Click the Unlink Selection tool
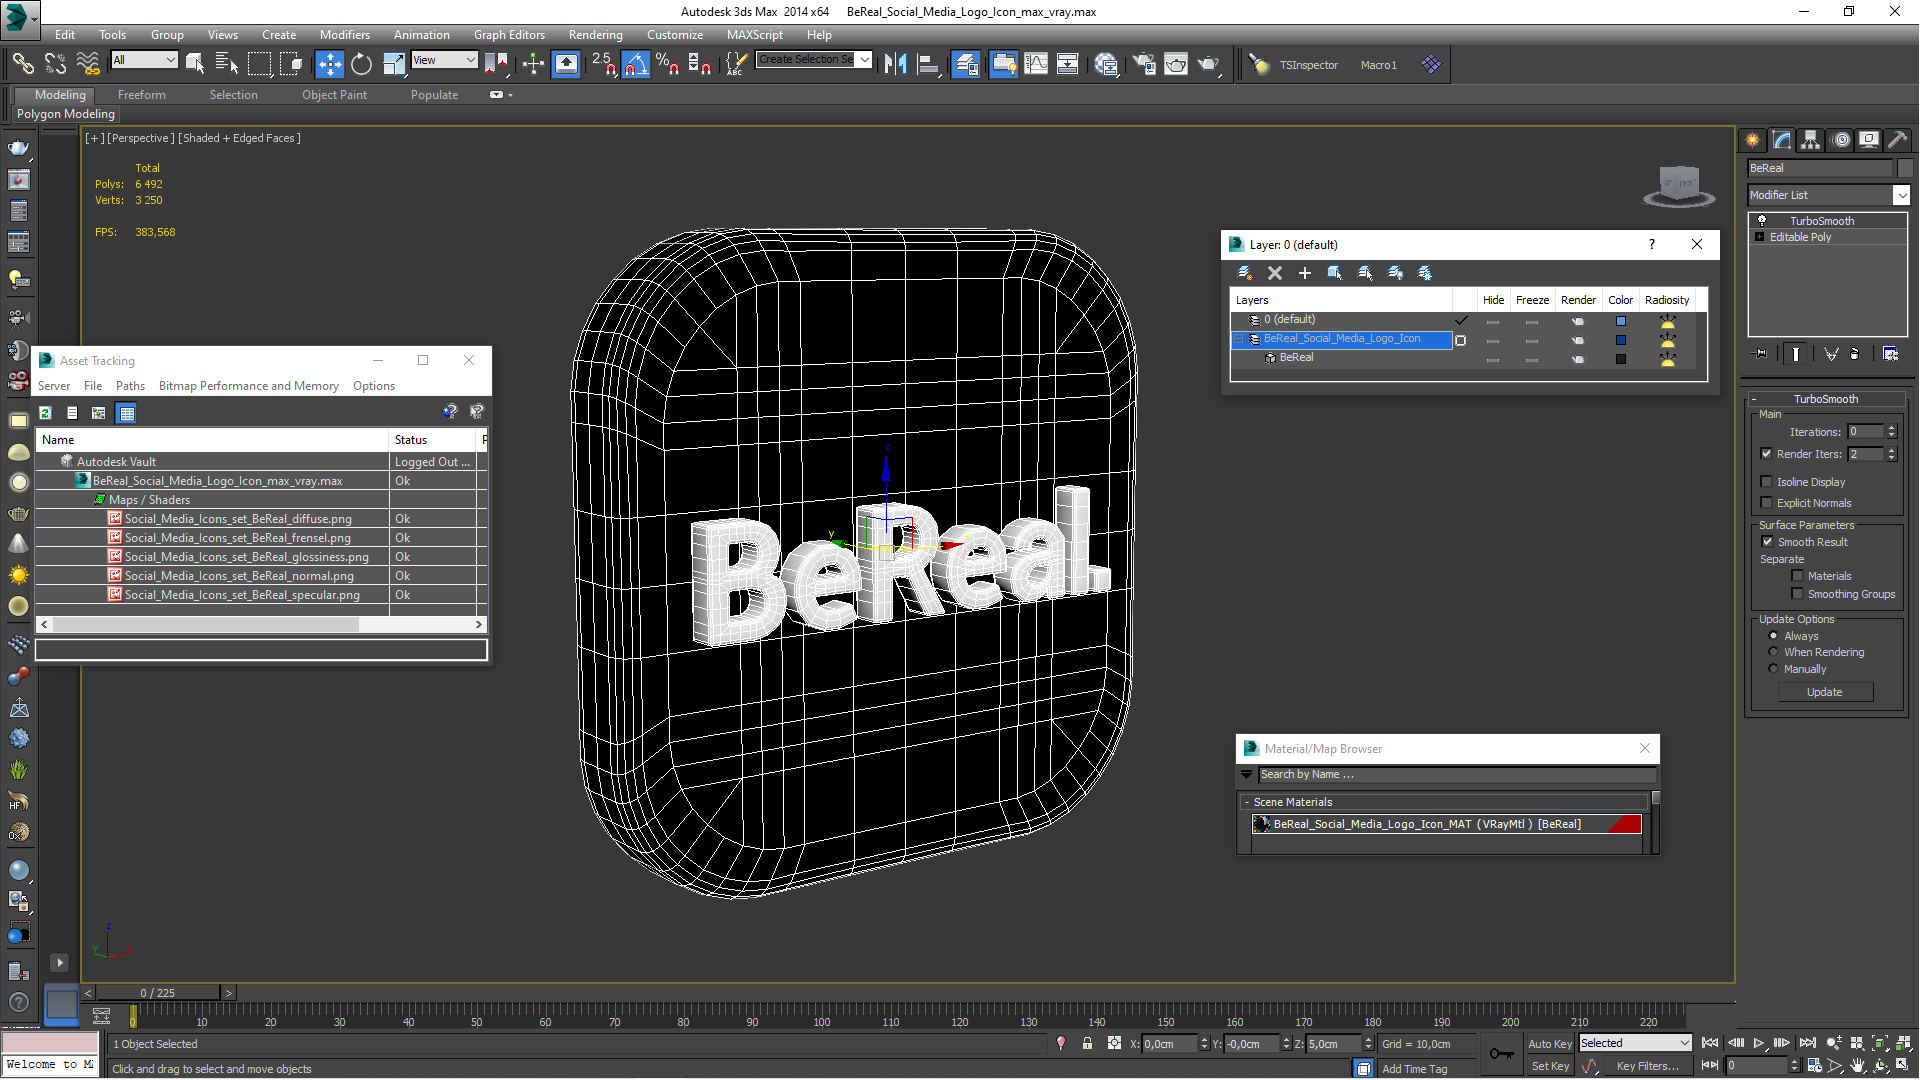 click(x=55, y=64)
